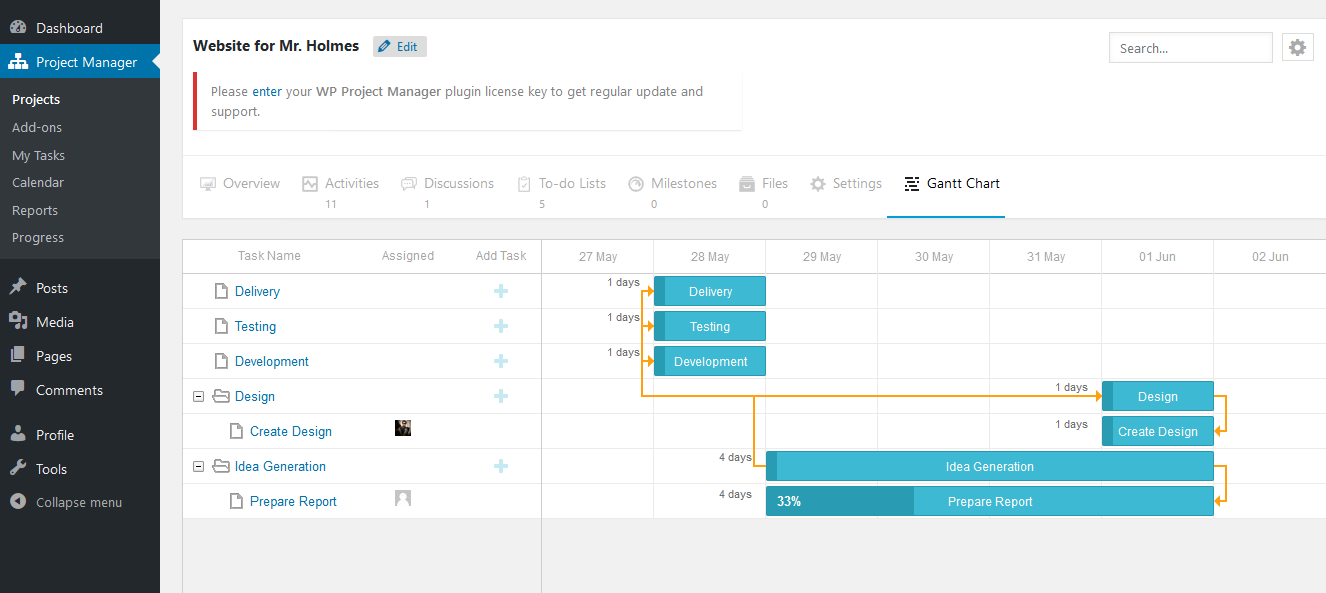Click the settings gear icon beside search
The image size is (1326, 593).
coord(1297,48)
